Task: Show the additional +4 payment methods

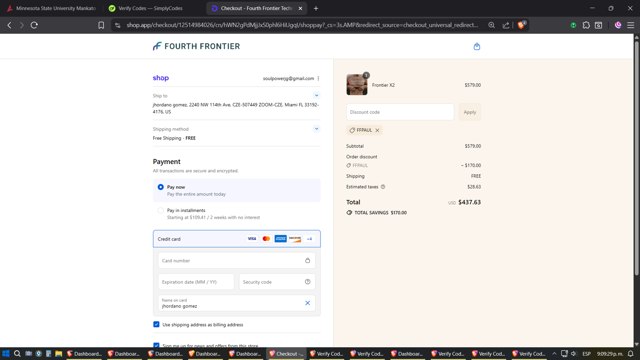Action: tap(309, 239)
